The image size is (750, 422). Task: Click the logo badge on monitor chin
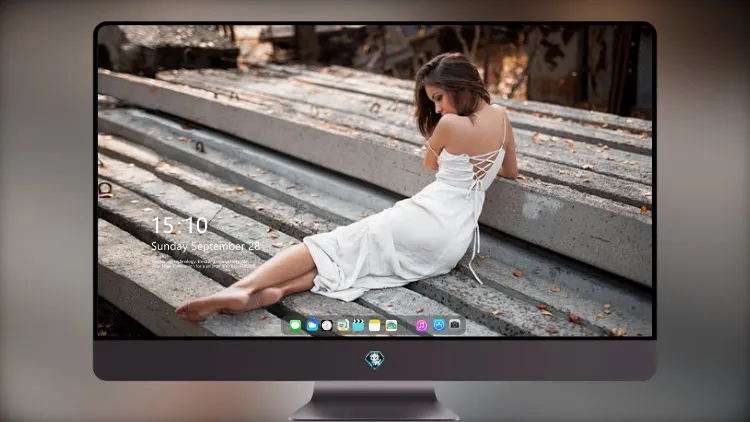375,360
